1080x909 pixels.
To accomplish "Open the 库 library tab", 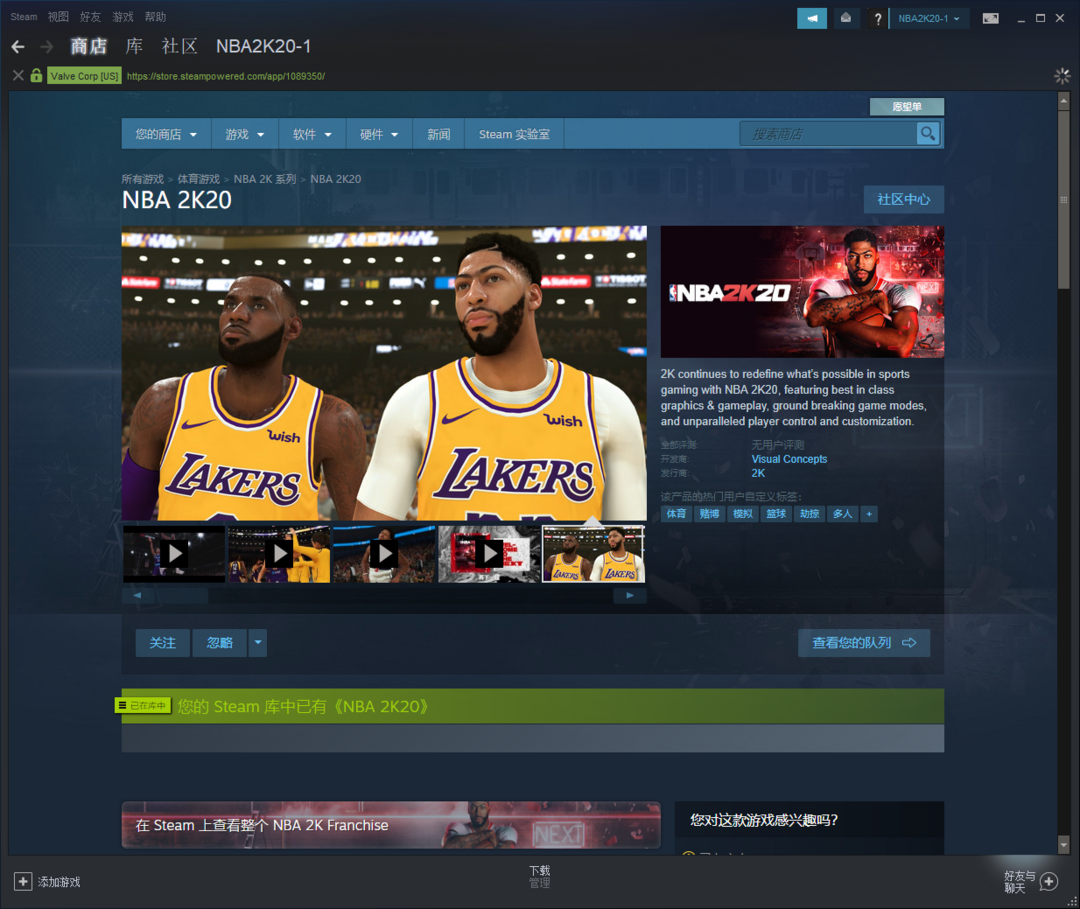I will click(x=134, y=46).
